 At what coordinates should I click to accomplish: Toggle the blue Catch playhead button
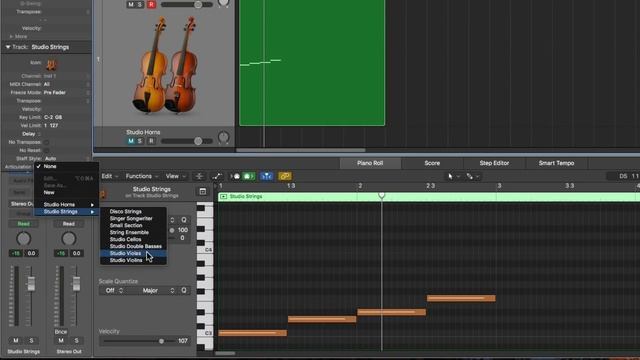[x=267, y=176]
